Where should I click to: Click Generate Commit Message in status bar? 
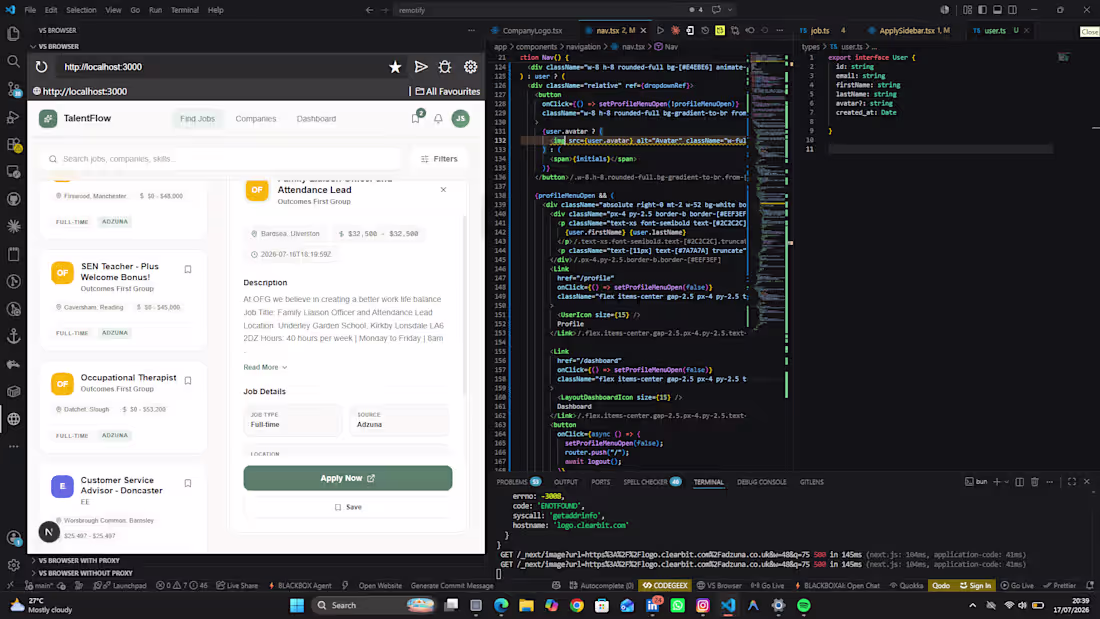click(x=452, y=585)
